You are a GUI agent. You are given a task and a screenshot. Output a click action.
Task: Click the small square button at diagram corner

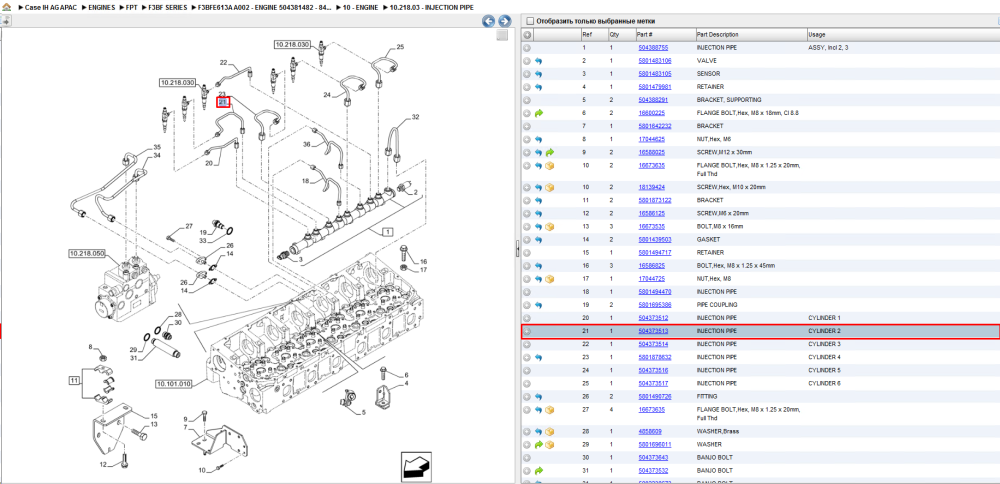tap(503, 35)
